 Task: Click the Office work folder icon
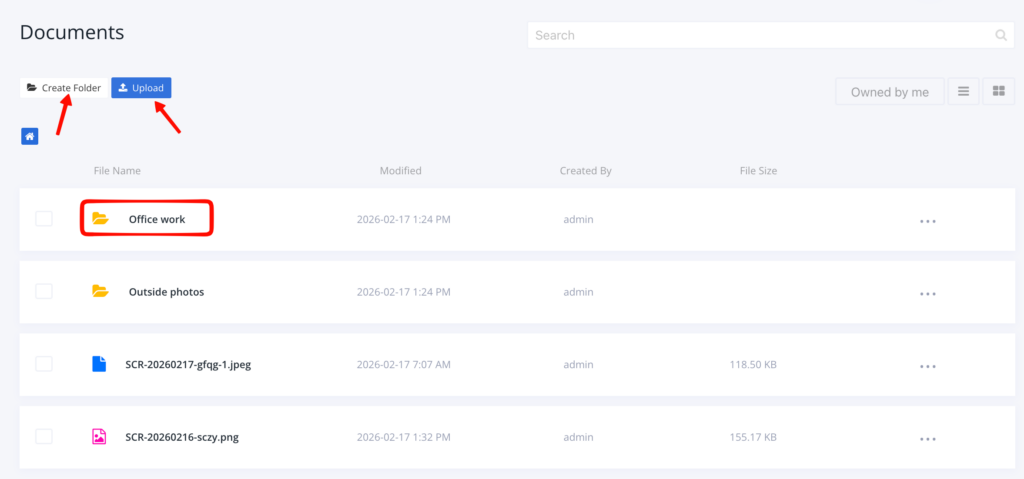tap(100, 218)
